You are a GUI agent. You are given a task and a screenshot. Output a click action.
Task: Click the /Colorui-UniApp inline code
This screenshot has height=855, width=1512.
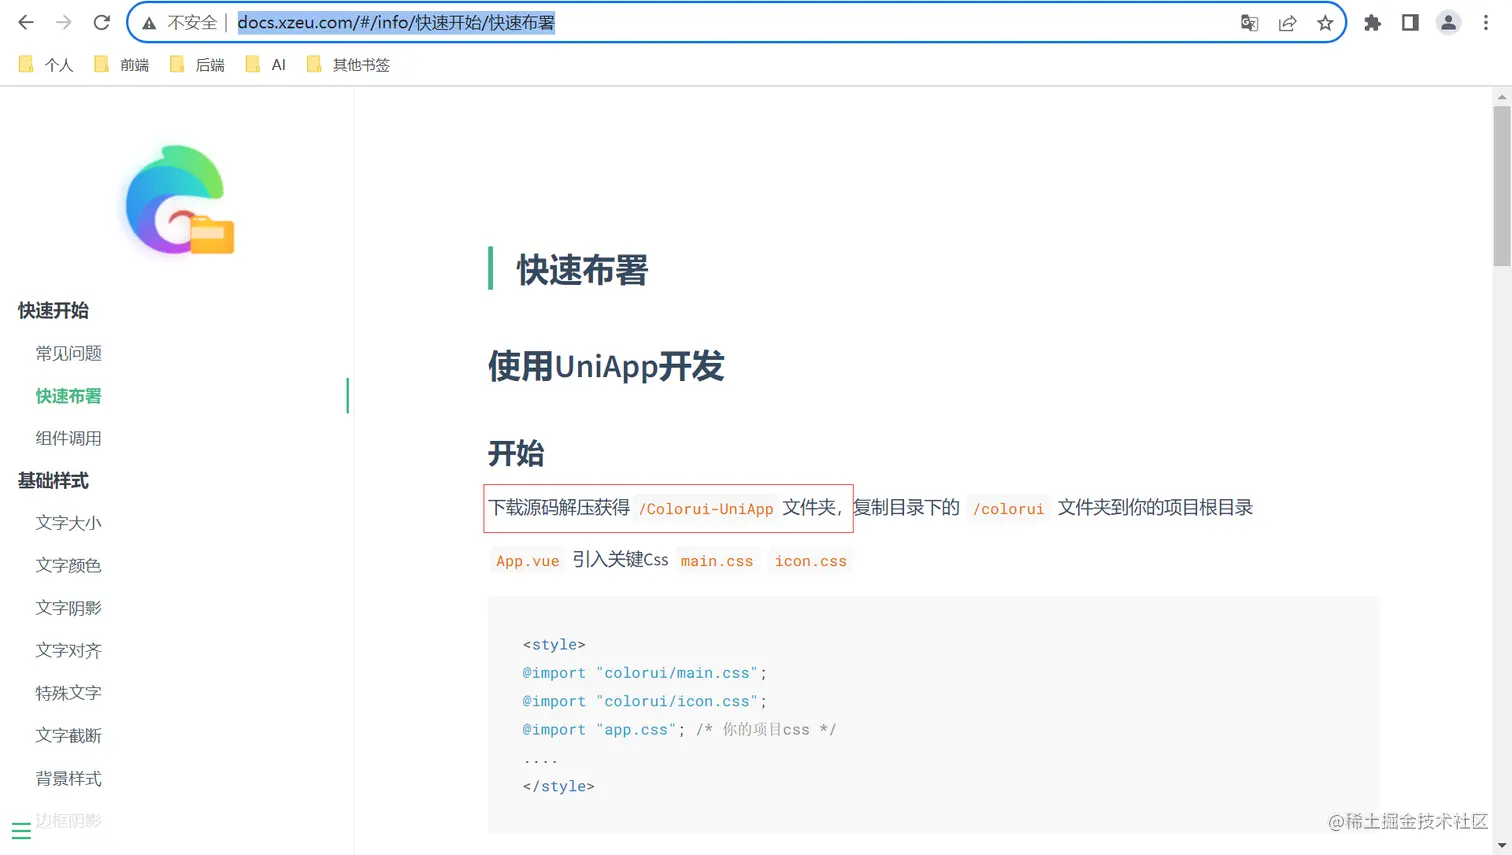706,509
